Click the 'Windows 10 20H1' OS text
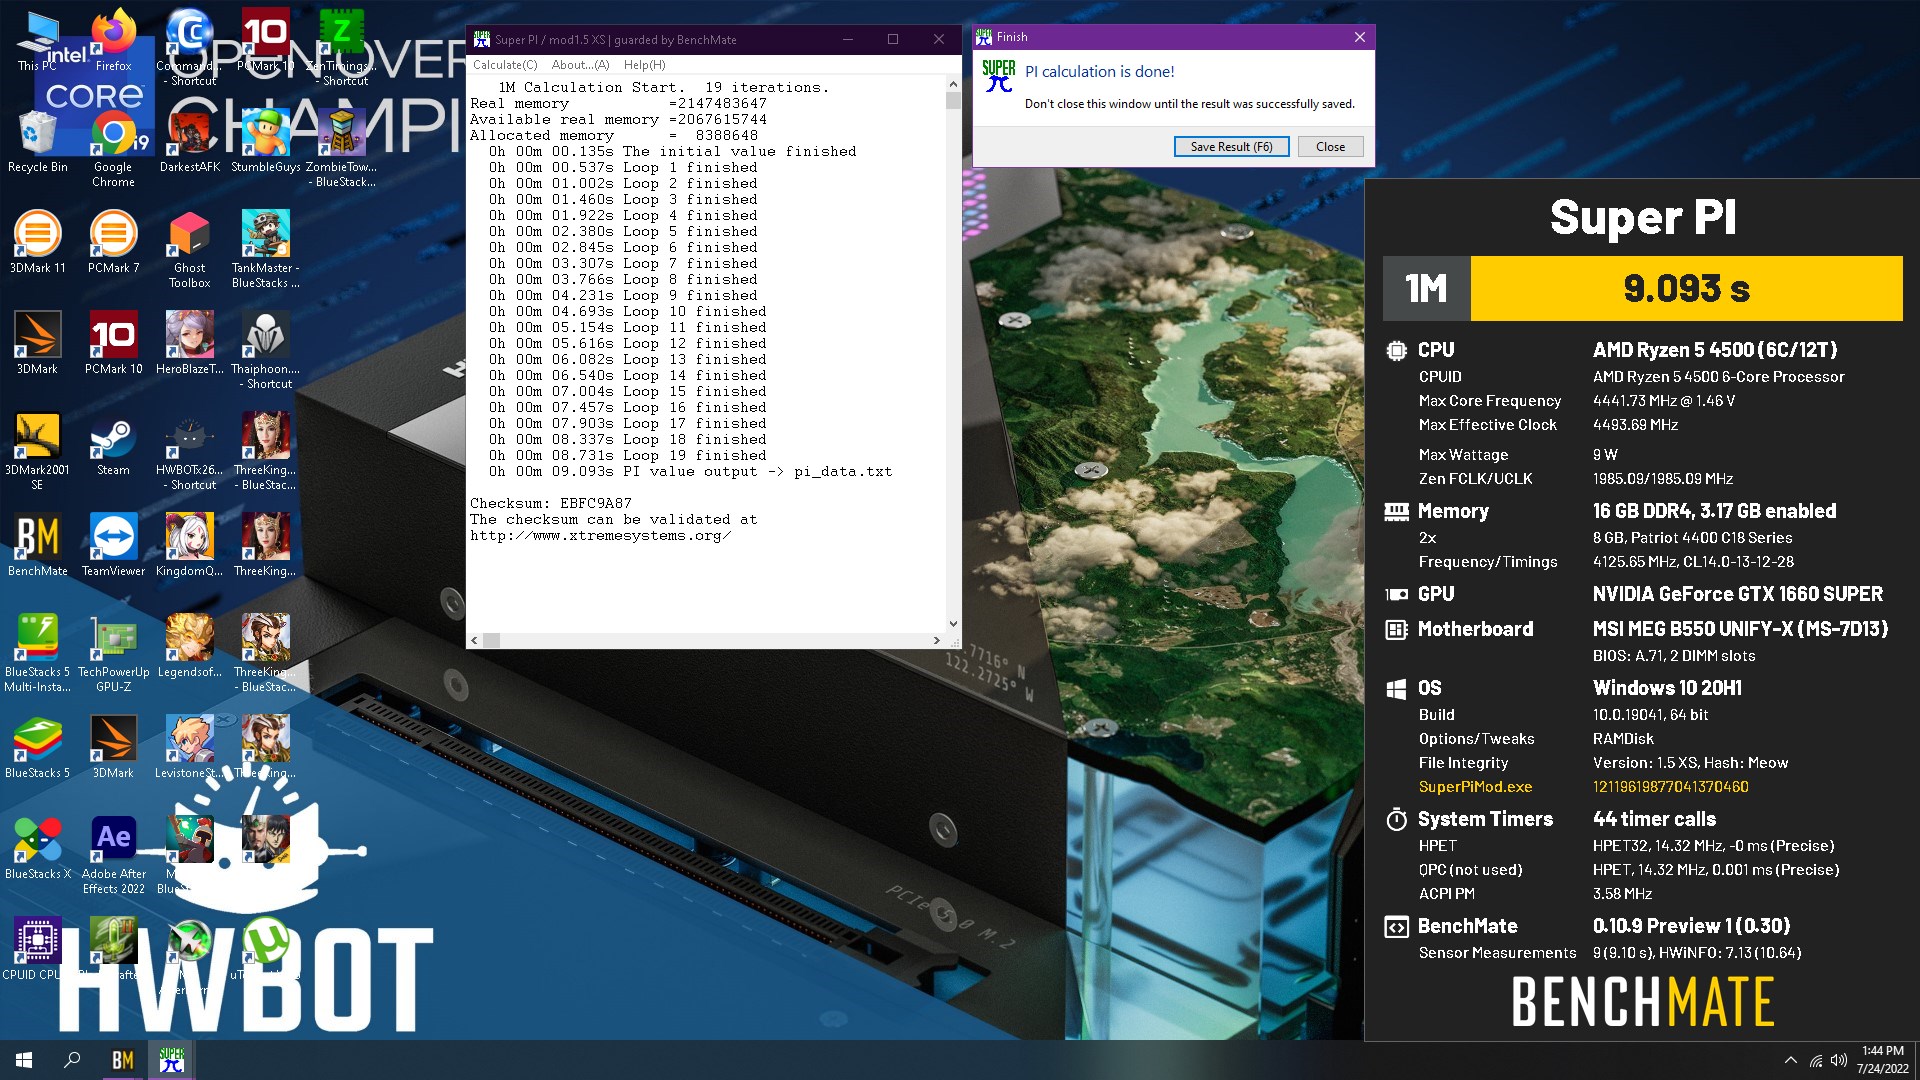 (1667, 688)
